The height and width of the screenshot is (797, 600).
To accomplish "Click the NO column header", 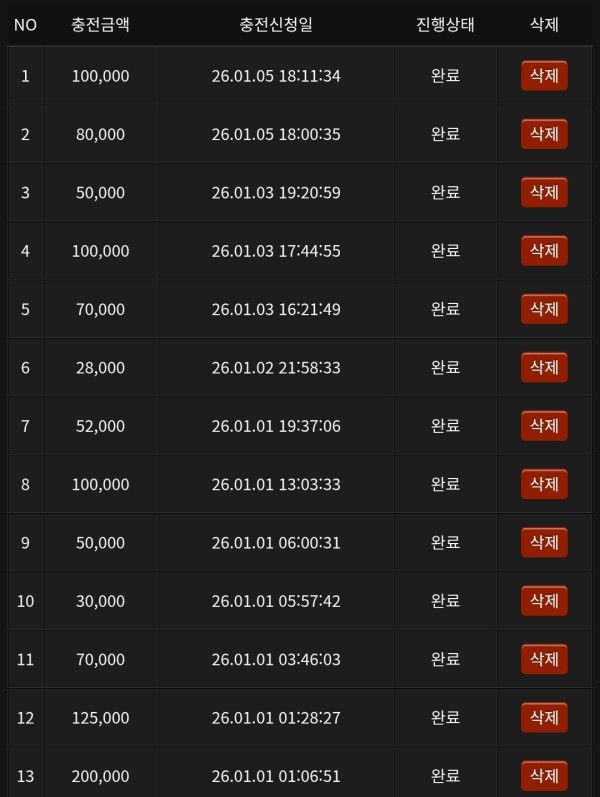I will [25, 24].
